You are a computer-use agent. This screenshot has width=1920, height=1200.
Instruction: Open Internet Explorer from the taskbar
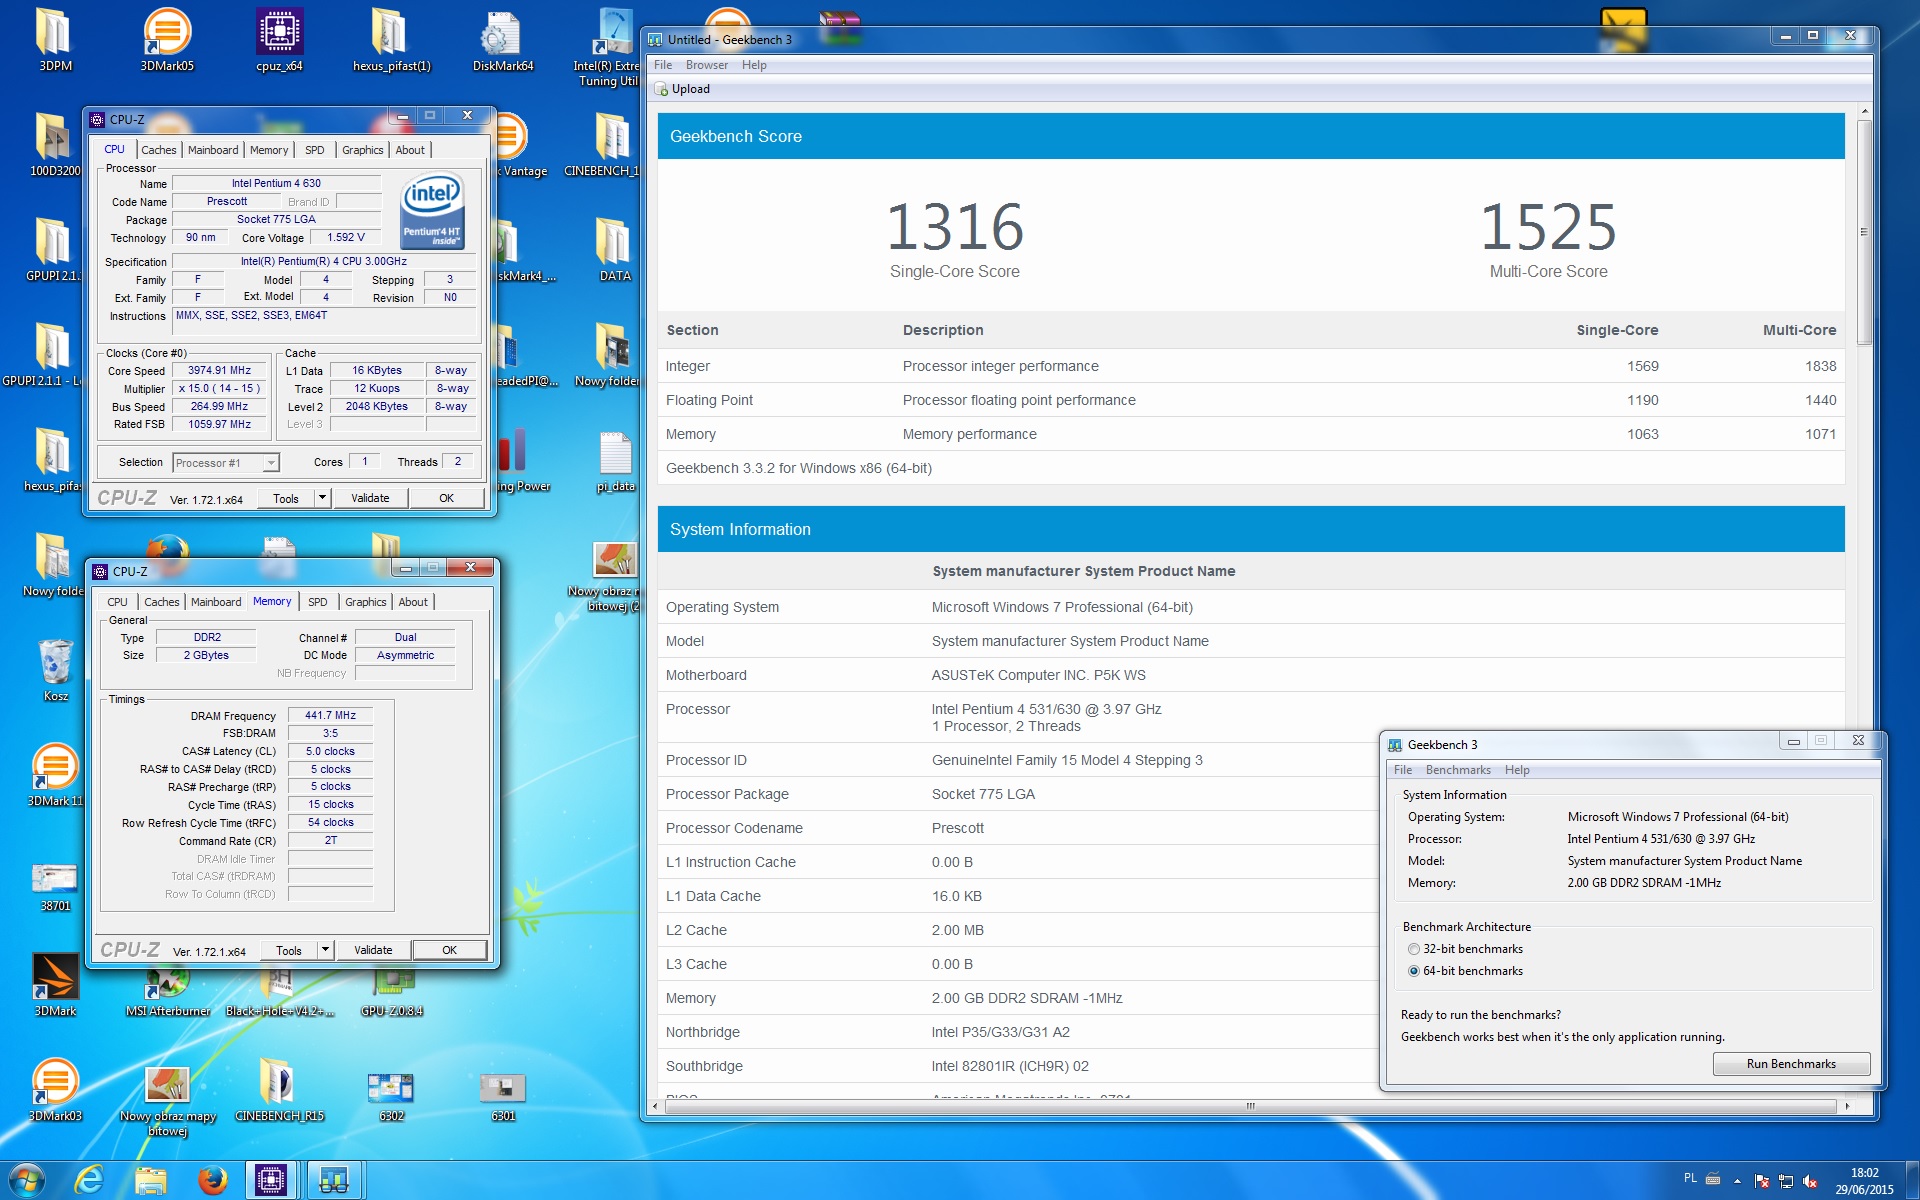(90, 1180)
